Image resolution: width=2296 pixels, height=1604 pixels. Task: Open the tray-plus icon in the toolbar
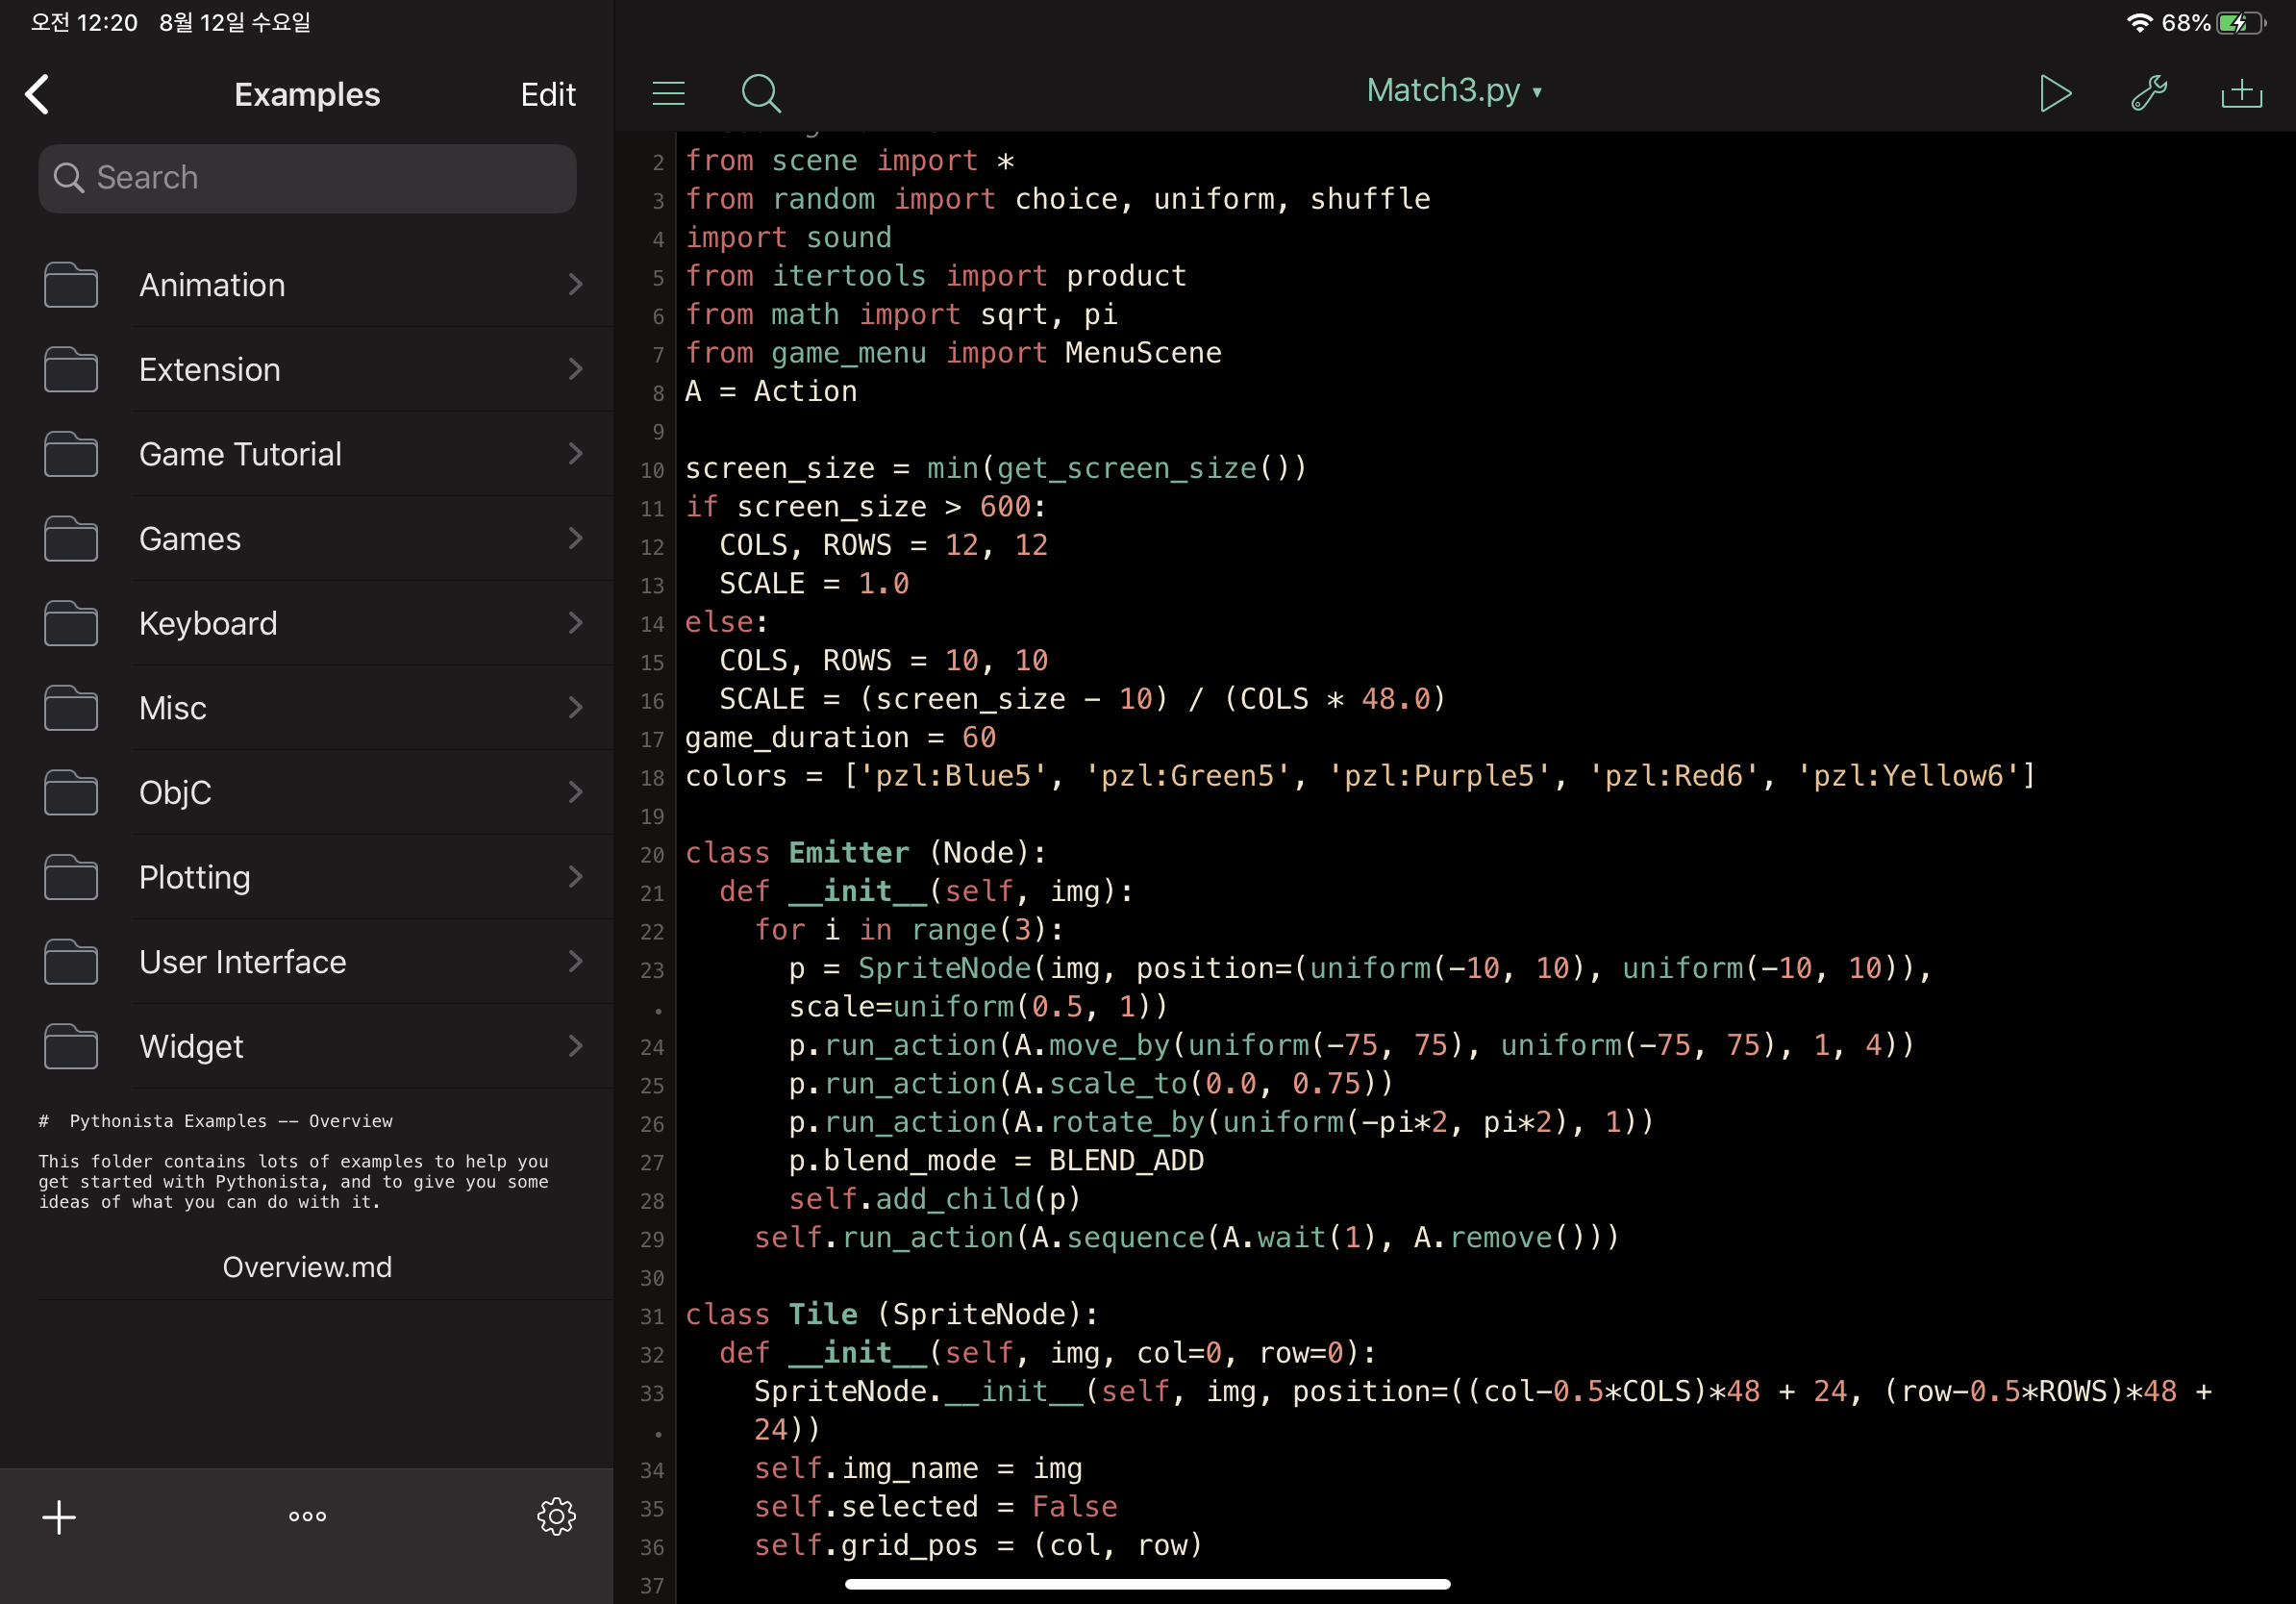pos(2241,94)
